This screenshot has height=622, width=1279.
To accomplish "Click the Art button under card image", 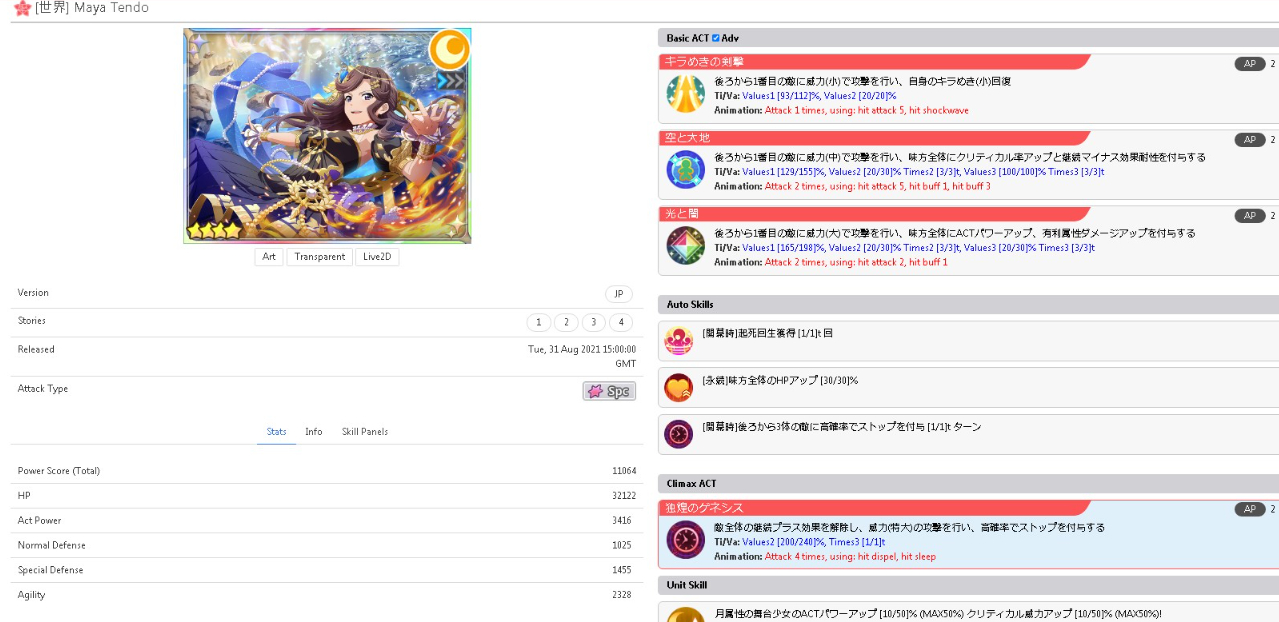I will click(x=269, y=257).
